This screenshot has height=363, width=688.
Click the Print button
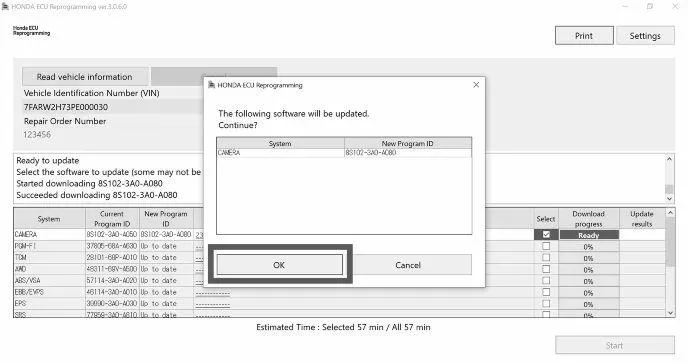click(584, 36)
